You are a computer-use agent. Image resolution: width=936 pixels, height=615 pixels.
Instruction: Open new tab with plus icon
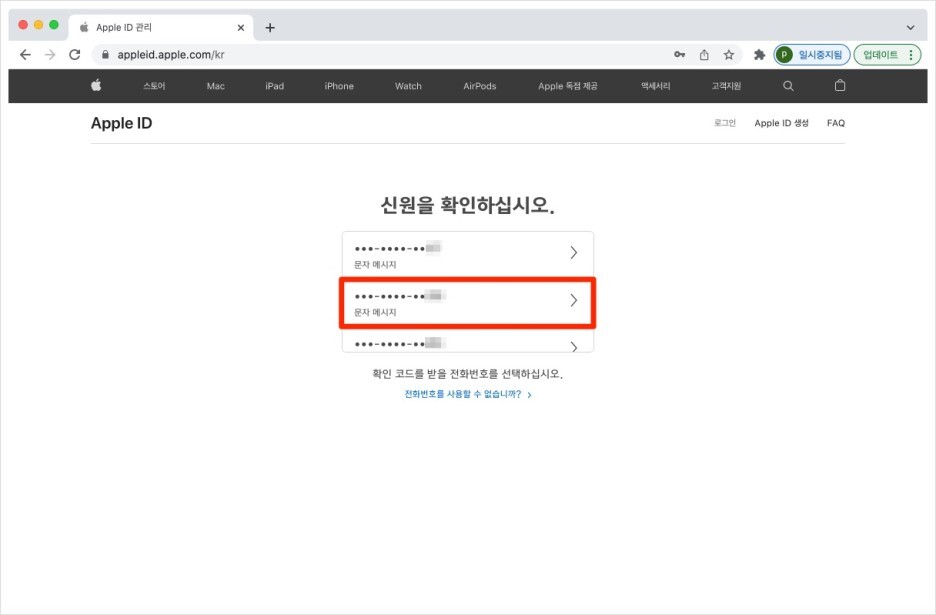coord(270,27)
